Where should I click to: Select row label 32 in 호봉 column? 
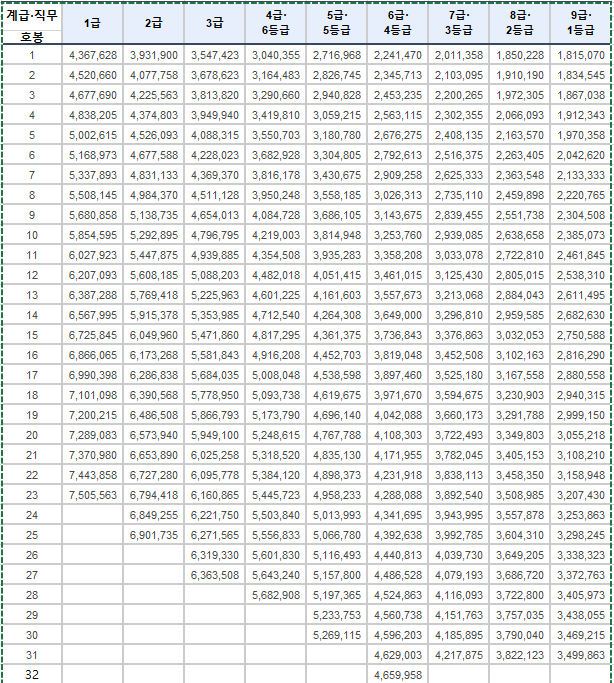tap(32, 675)
